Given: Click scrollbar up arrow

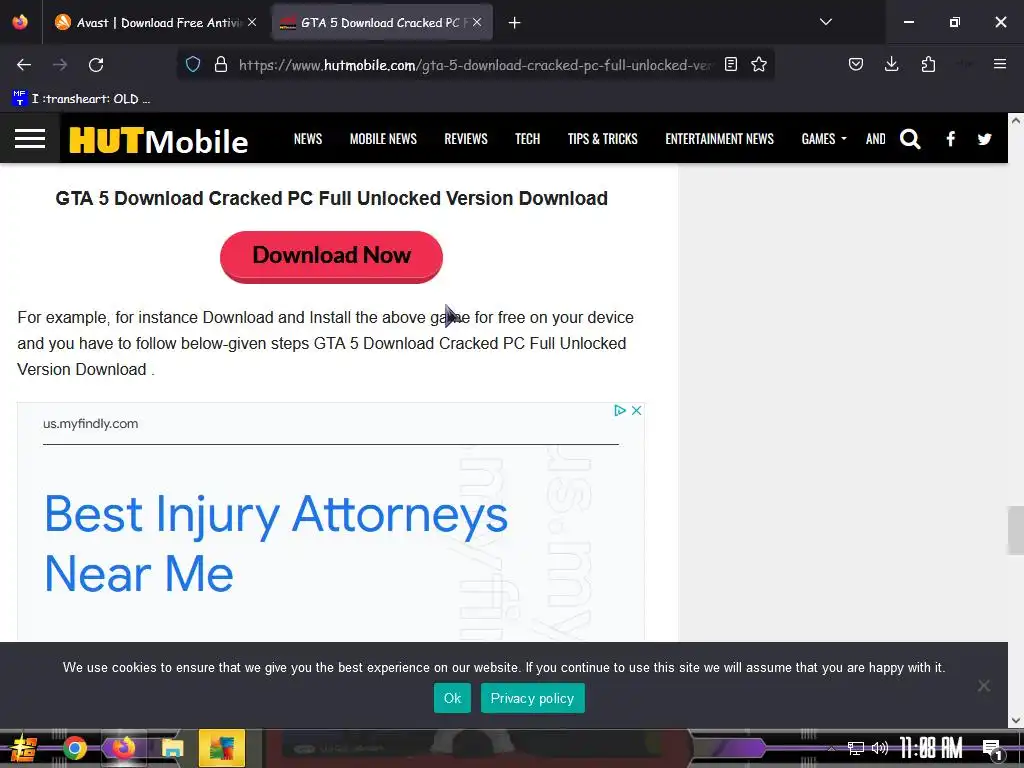Looking at the screenshot, I should tap(1016, 121).
